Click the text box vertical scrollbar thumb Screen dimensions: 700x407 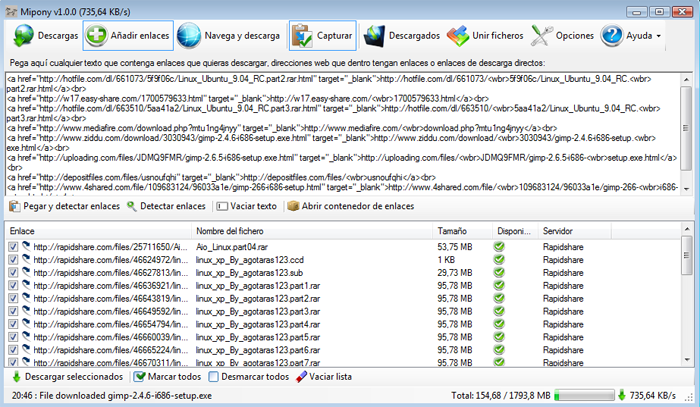point(686,129)
